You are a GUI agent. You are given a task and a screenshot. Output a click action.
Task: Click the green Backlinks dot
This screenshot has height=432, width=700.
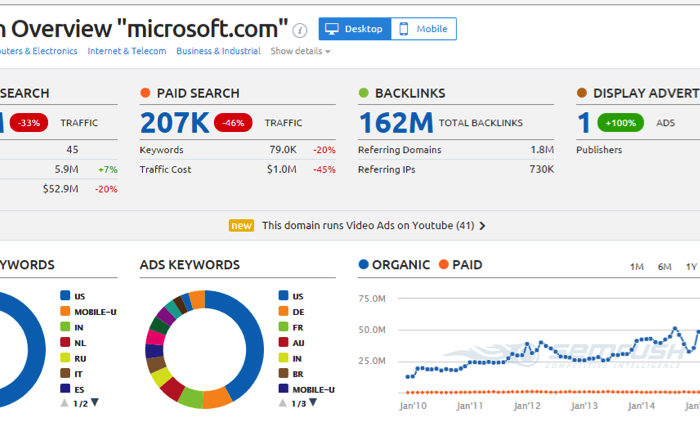364,93
